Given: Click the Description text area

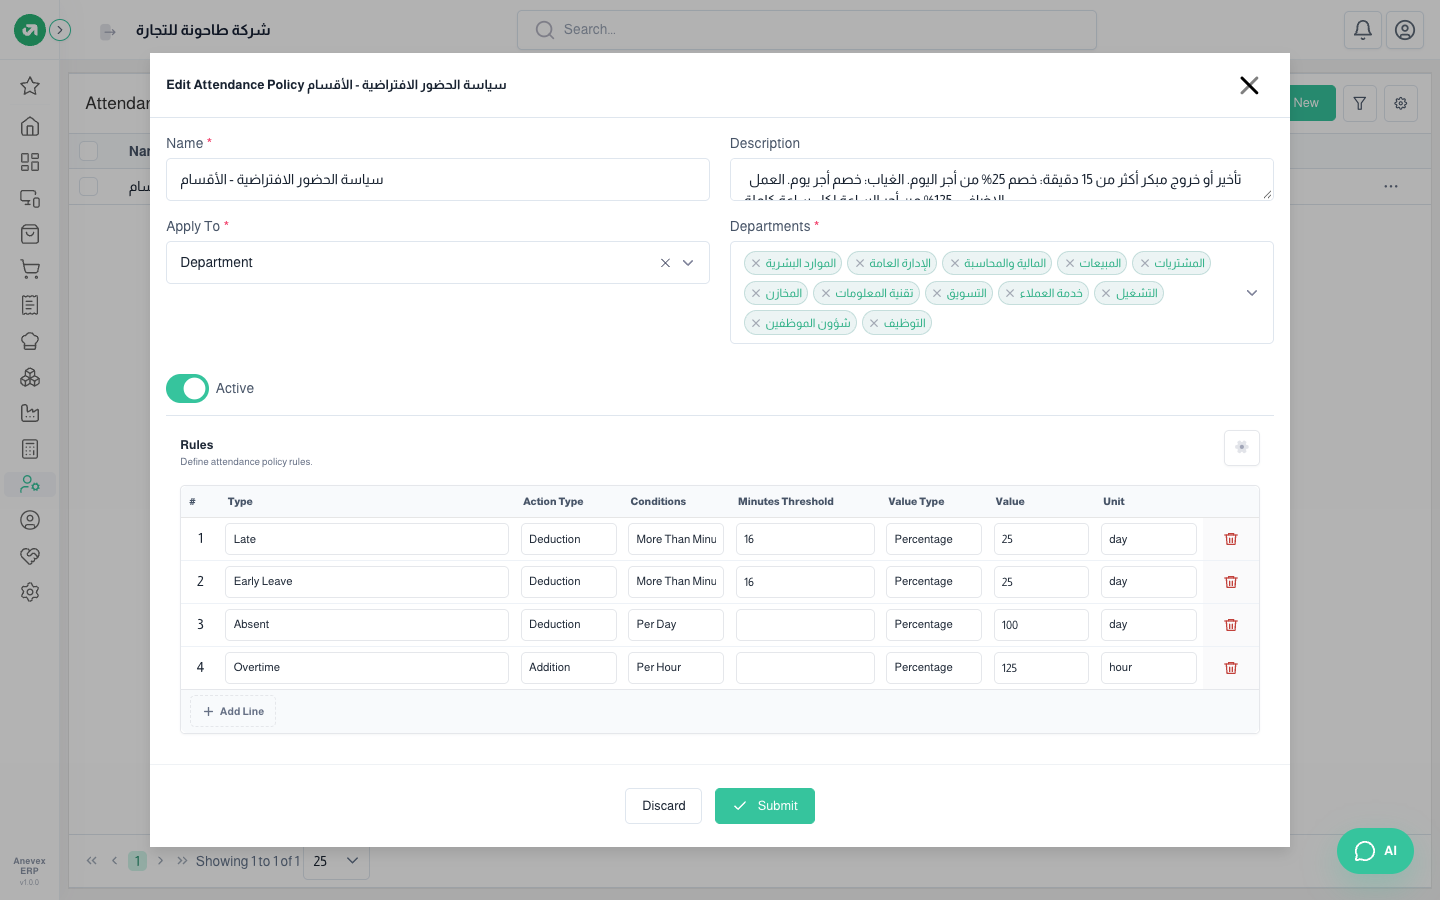Looking at the screenshot, I should [1002, 180].
